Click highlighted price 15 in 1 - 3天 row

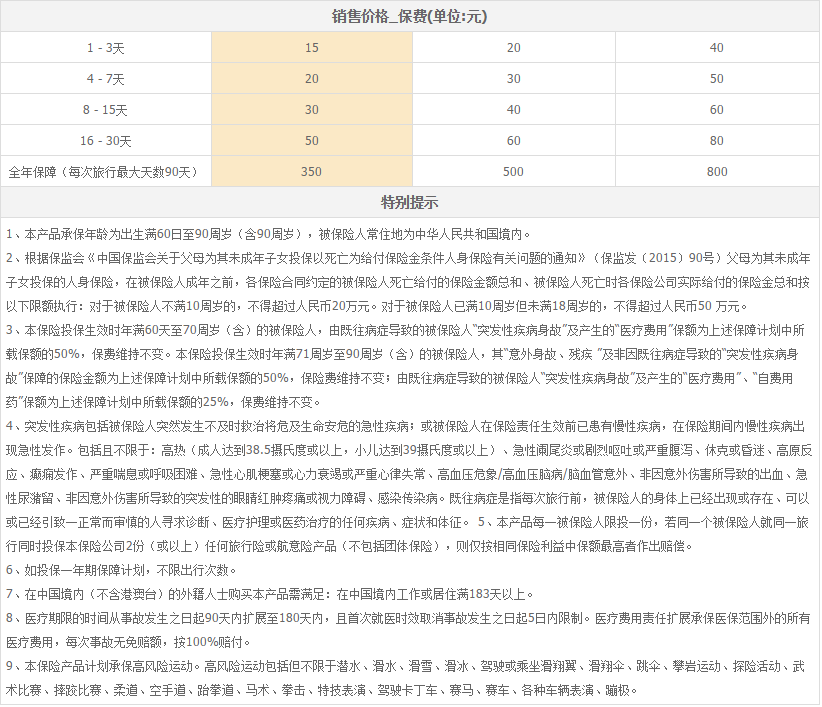click(x=311, y=47)
